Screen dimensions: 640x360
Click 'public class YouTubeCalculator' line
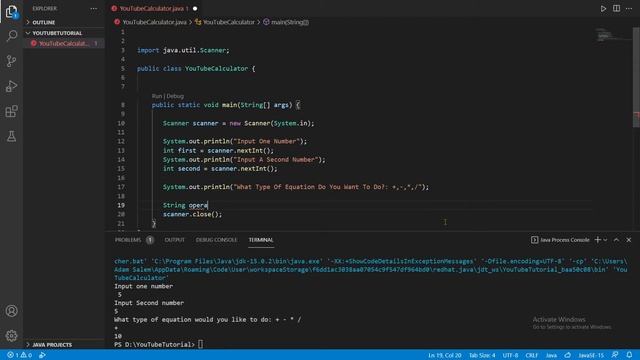click(196, 69)
